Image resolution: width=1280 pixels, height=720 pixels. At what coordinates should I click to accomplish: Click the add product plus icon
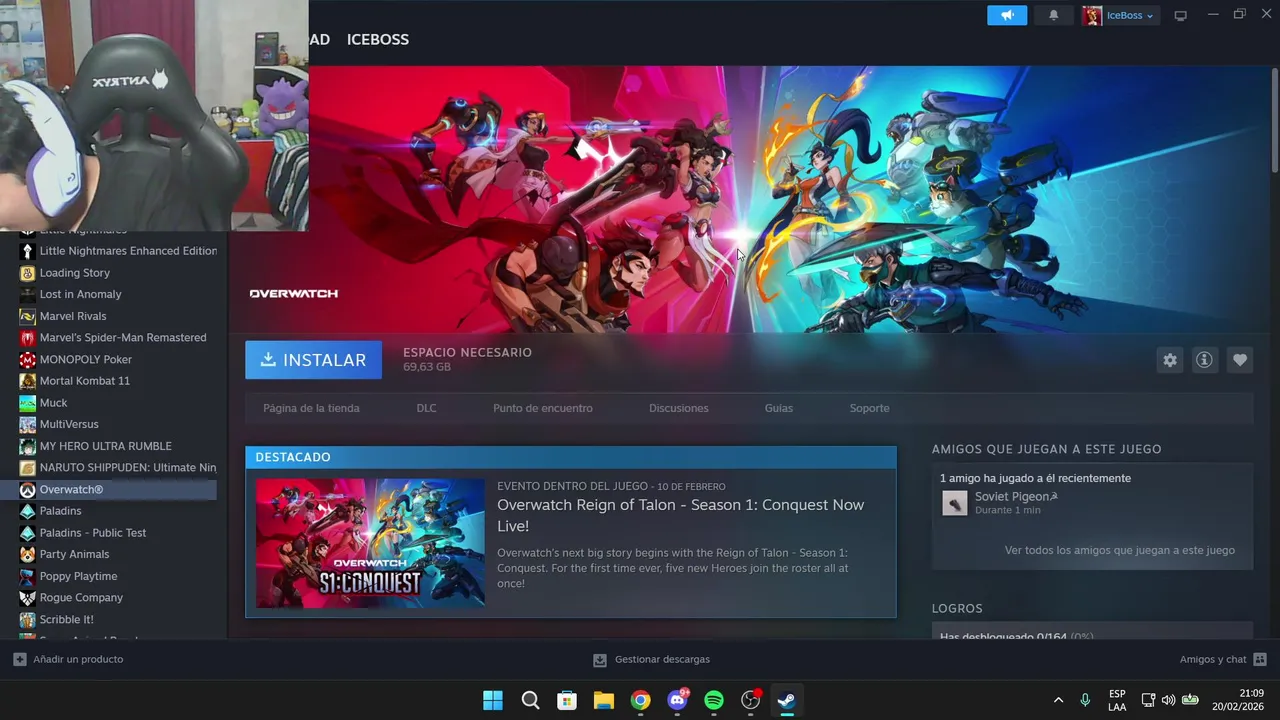coord(20,659)
